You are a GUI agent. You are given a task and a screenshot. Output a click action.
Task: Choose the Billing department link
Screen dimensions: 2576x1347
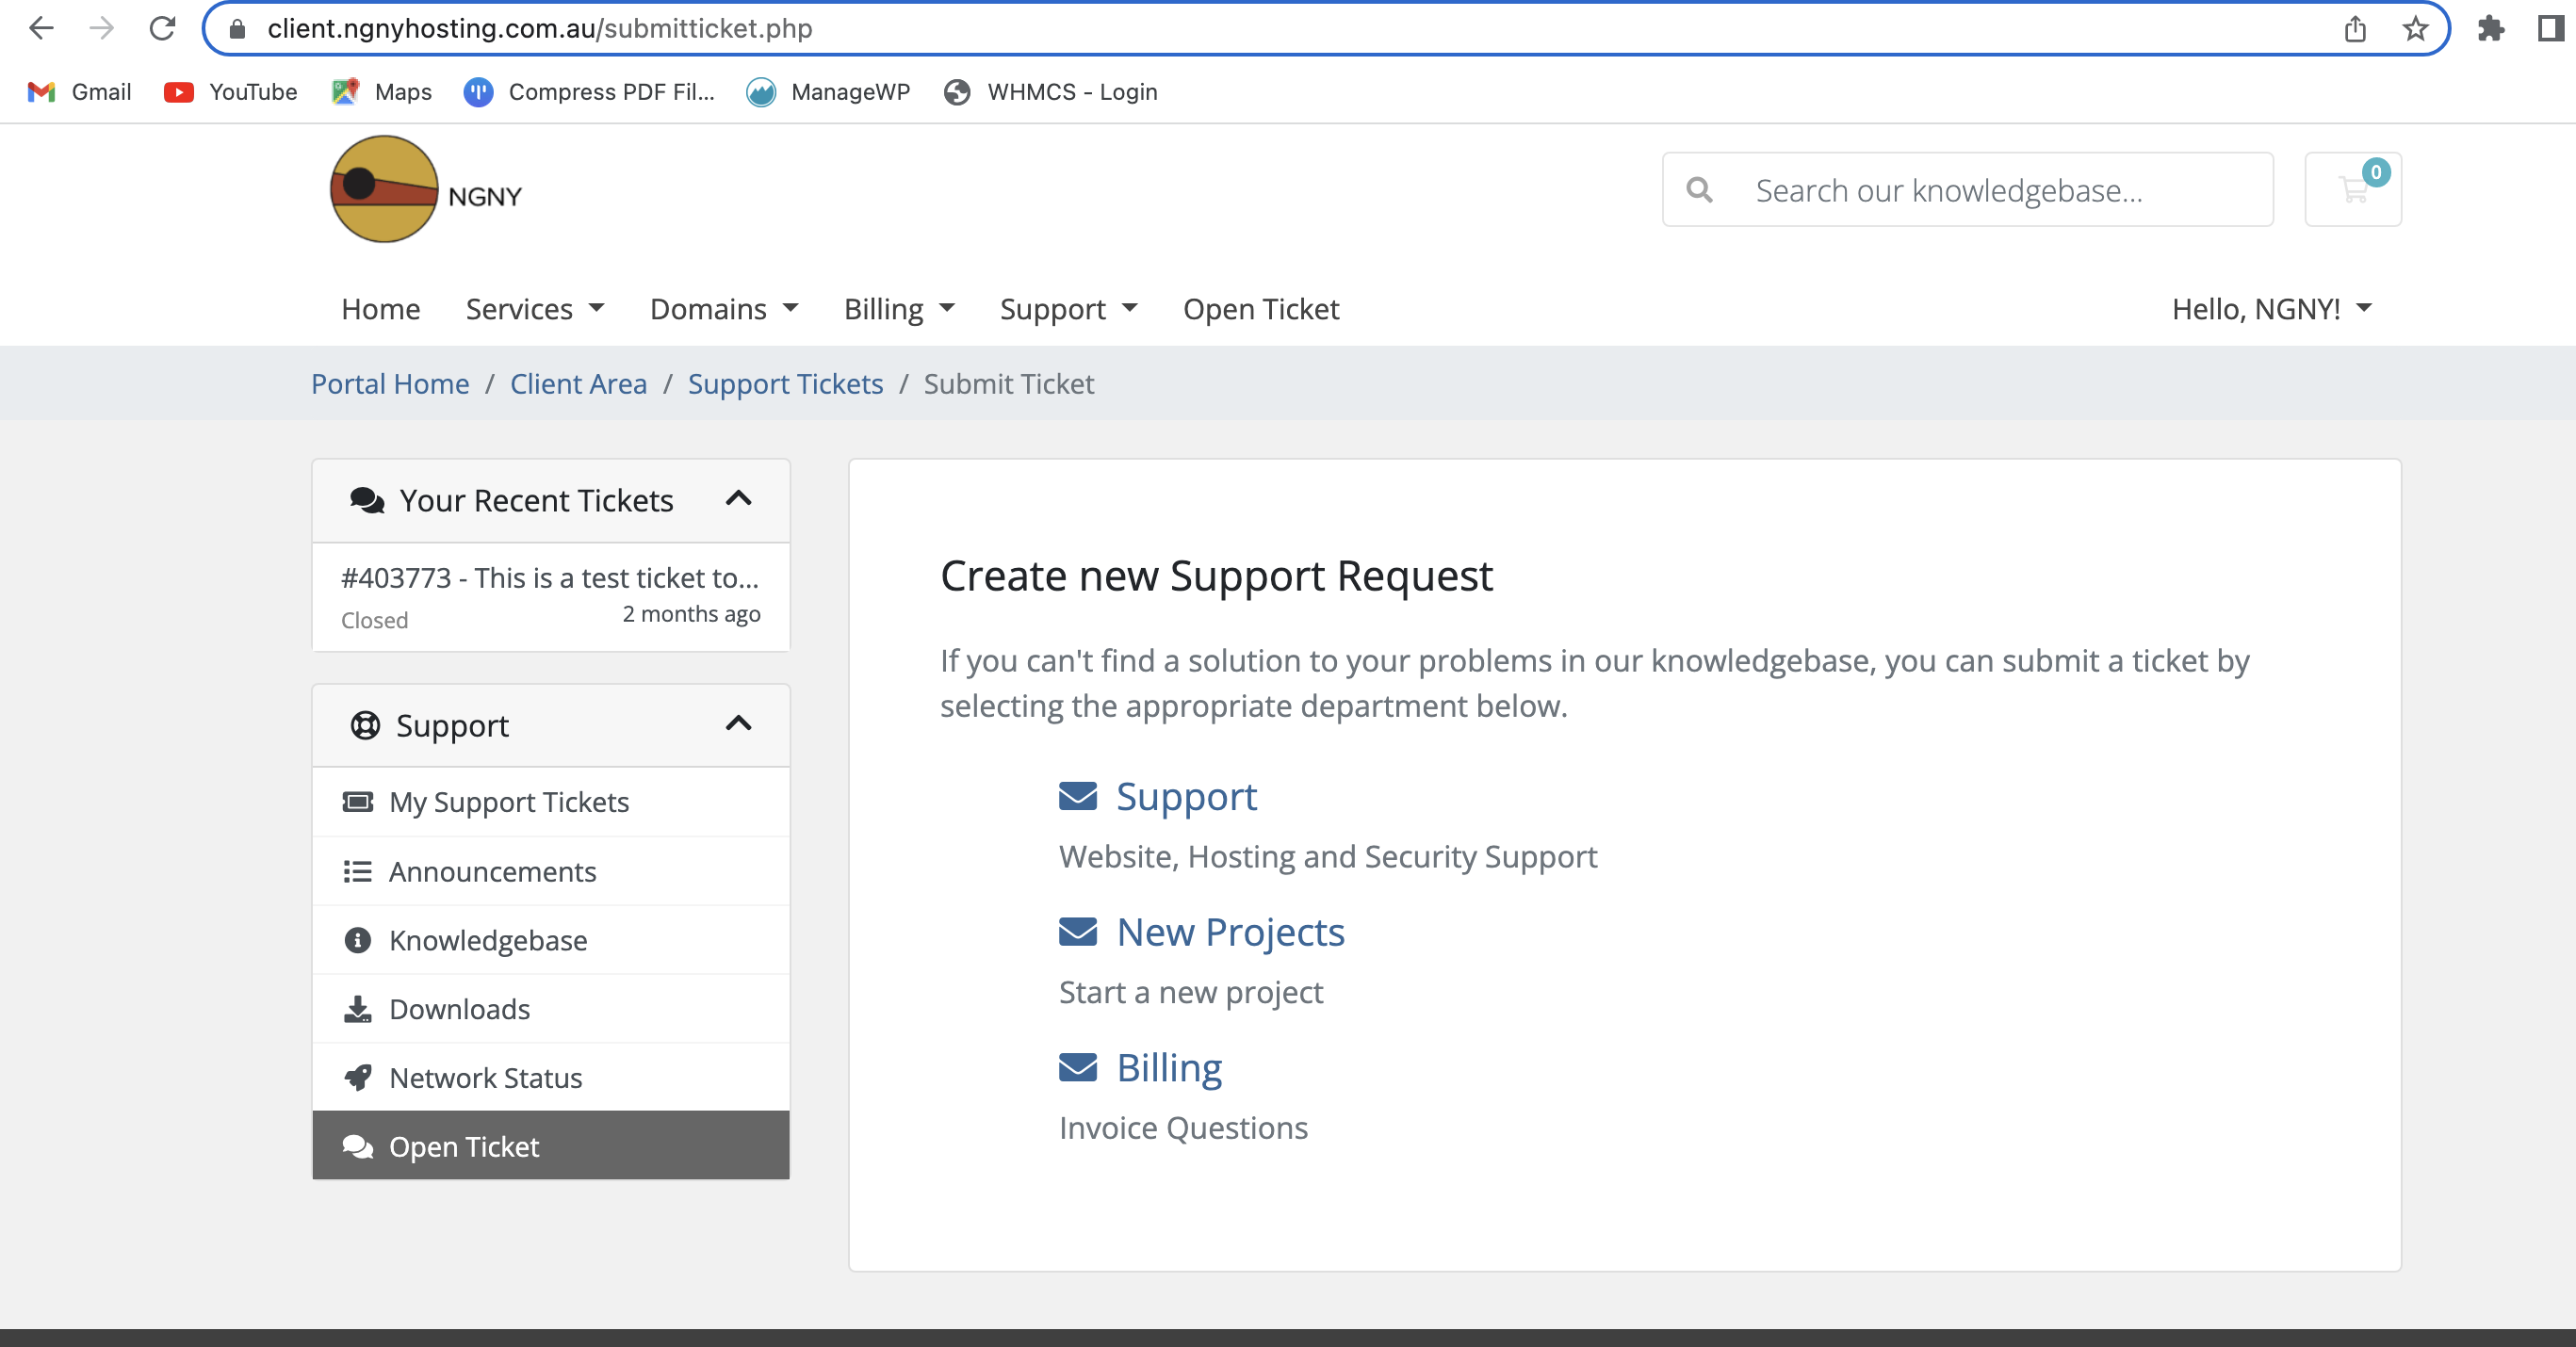[x=1169, y=1068]
